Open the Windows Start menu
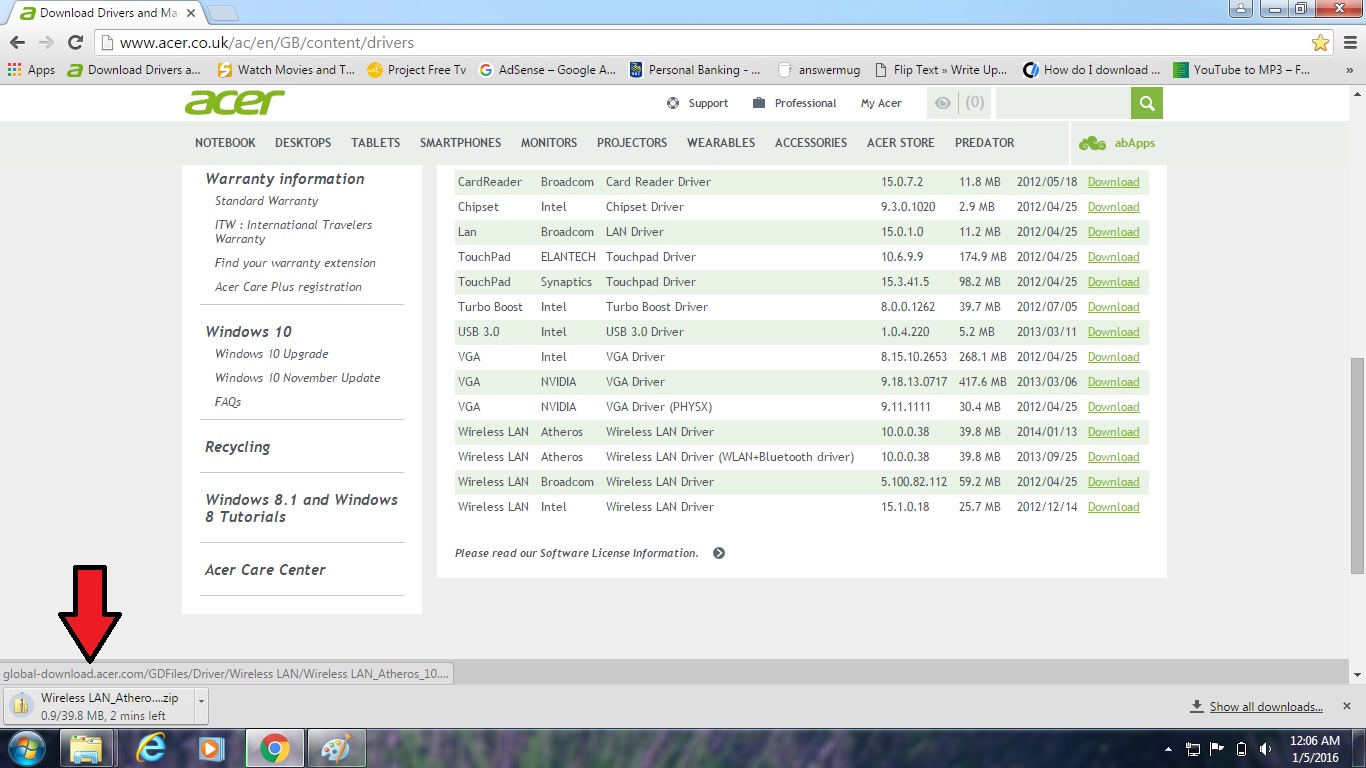The height and width of the screenshot is (768, 1366). (27, 748)
